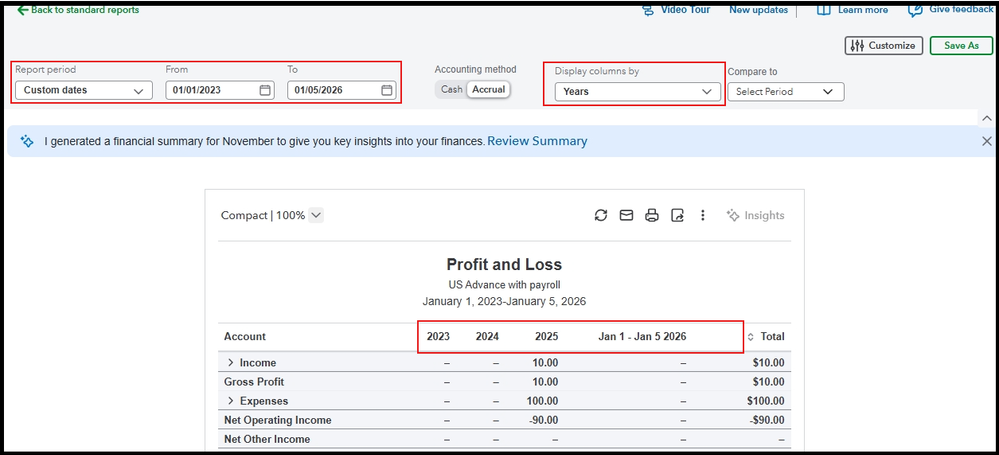Image resolution: width=999 pixels, height=455 pixels.
Task: Open the To date calendar icon
Action: [x=387, y=90]
